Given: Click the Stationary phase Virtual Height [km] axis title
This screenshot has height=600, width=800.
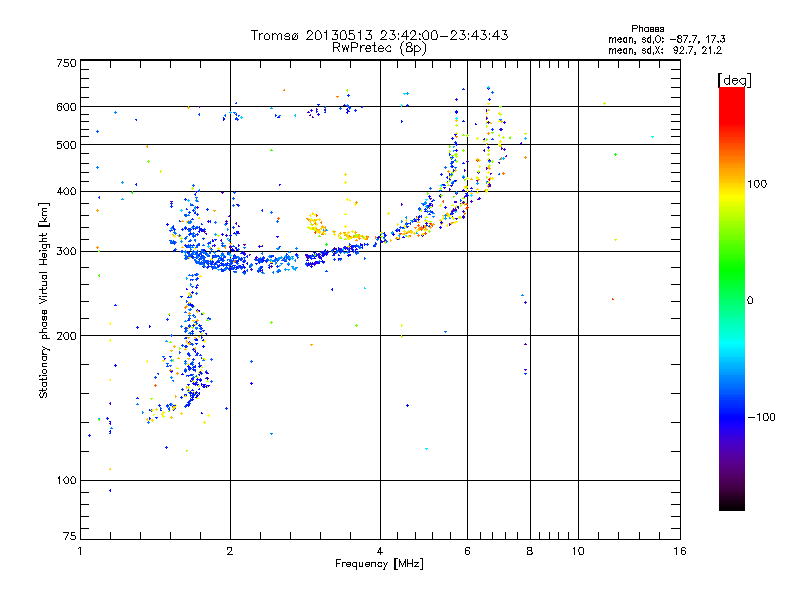Looking at the screenshot, I should coord(44,300).
